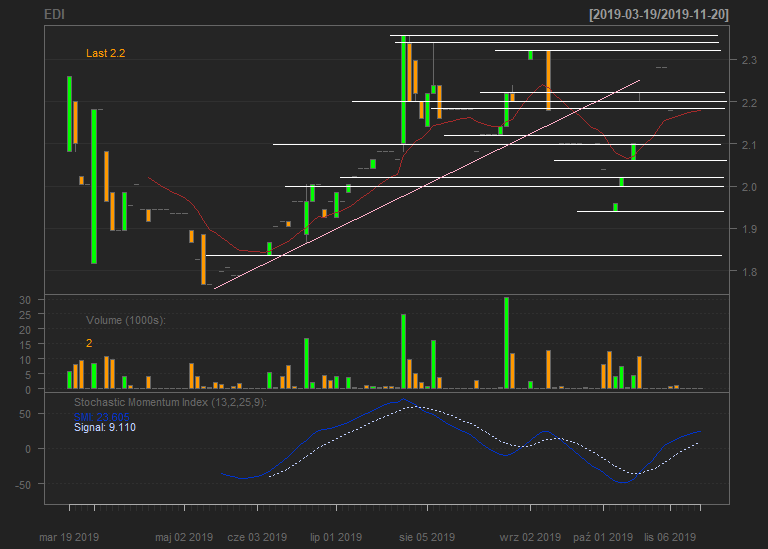Click the 50 SMI axis label
The image size is (768, 549).
25,414
